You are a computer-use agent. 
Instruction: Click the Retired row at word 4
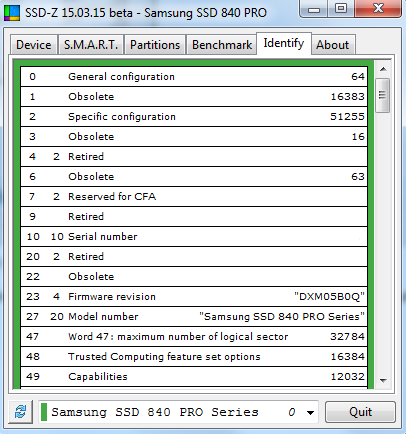pos(194,157)
